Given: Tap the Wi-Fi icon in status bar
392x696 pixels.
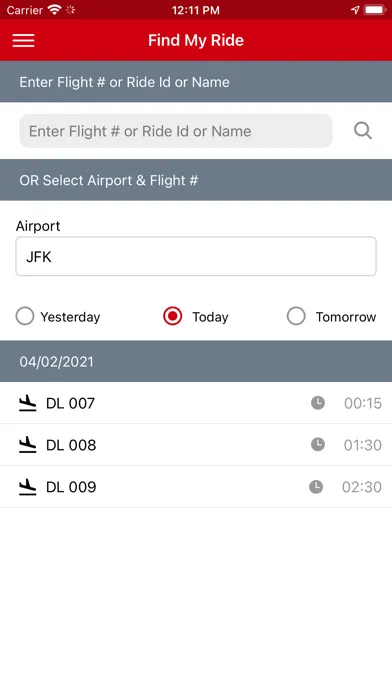Looking at the screenshot, I should [x=54, y=10].
